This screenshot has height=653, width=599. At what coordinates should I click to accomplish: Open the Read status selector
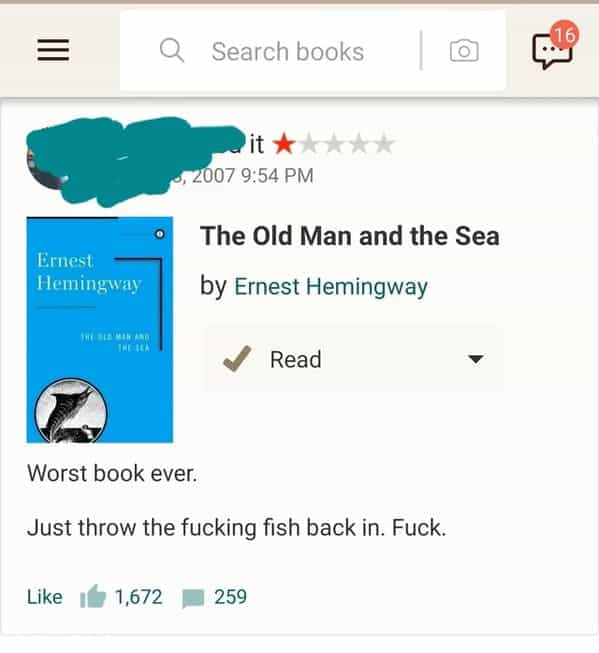tap(354, 359)
